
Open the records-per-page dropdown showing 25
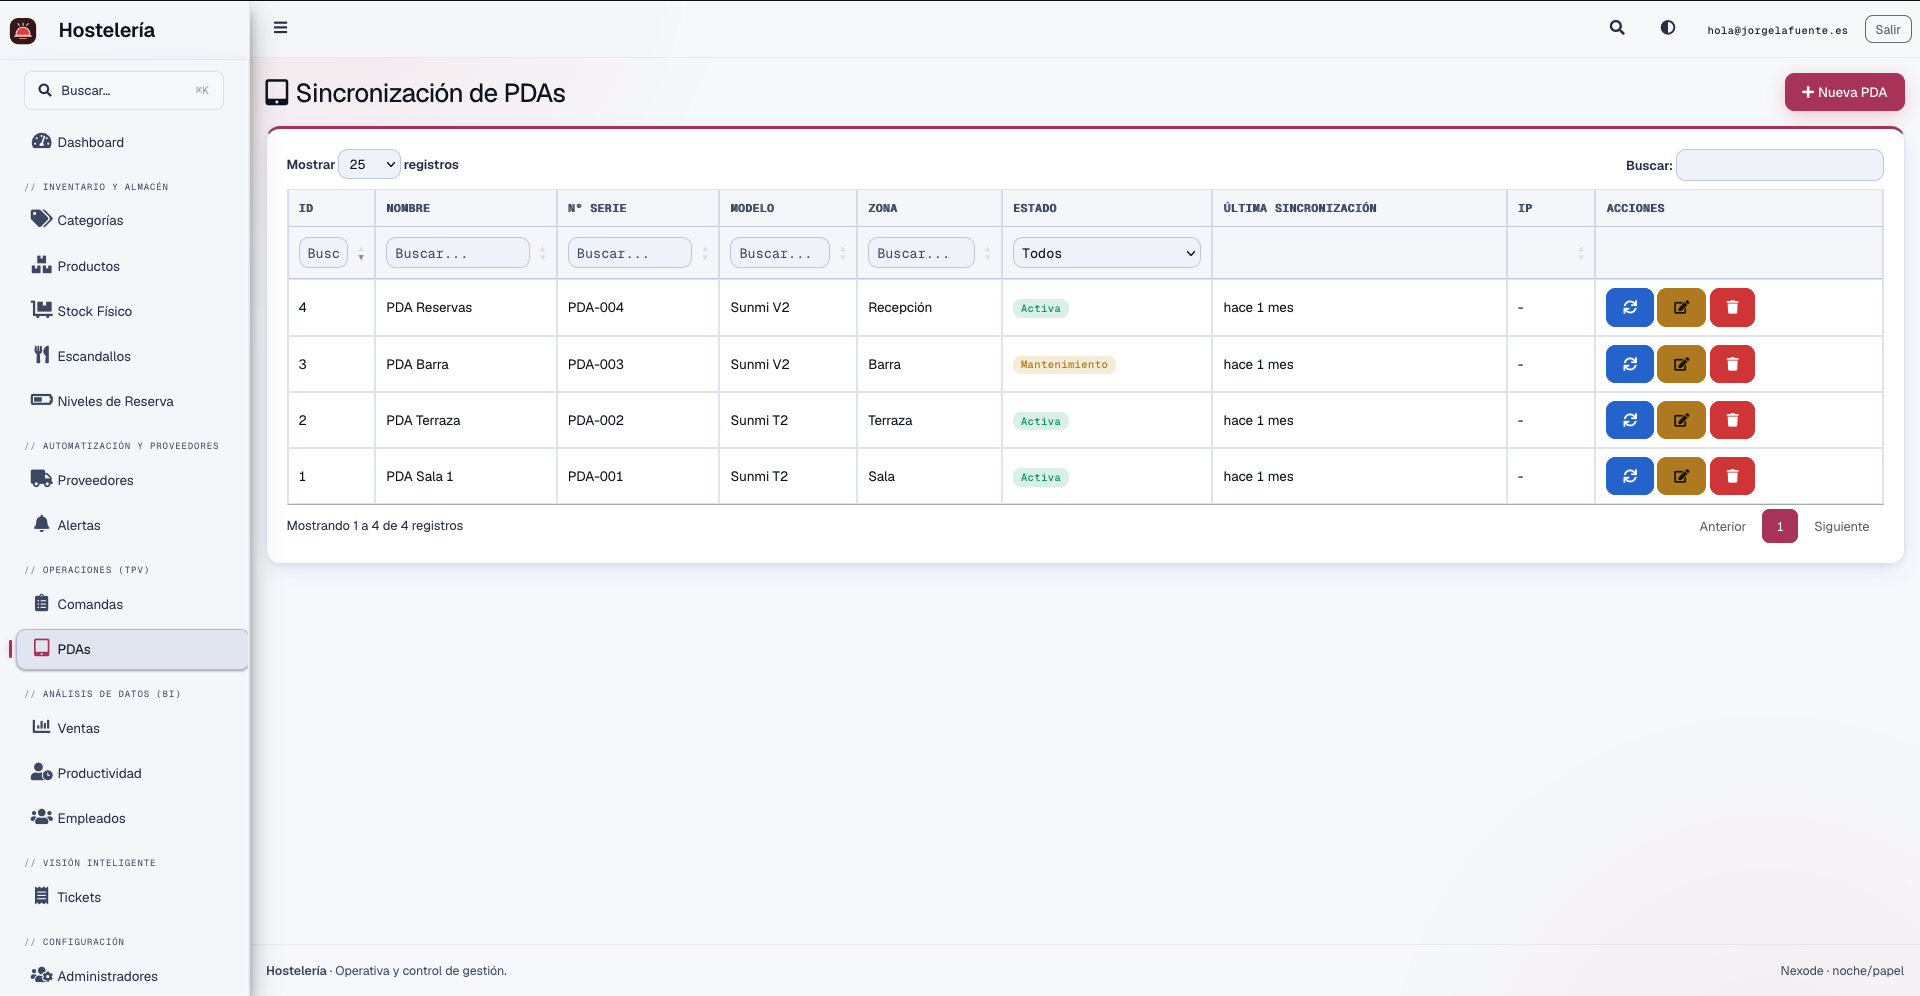[369, 164]
